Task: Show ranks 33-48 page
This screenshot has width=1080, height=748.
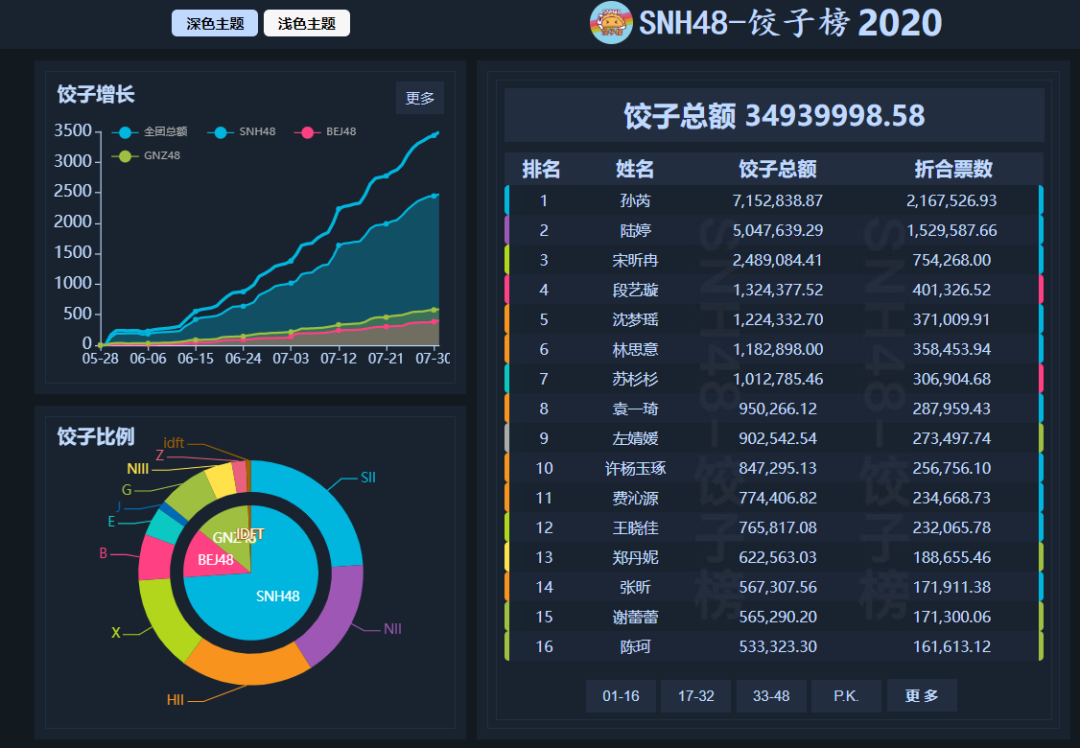Action: coord(771,696)
